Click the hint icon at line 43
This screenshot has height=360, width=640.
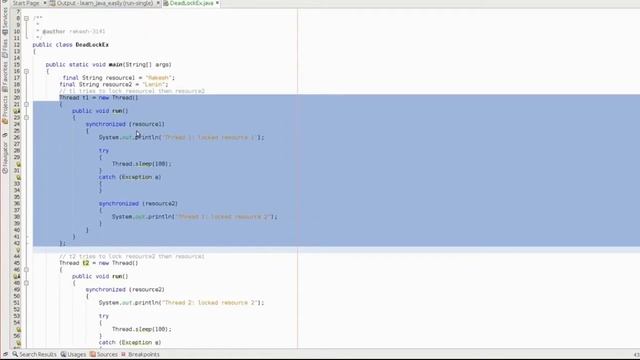tap(18, 250)
